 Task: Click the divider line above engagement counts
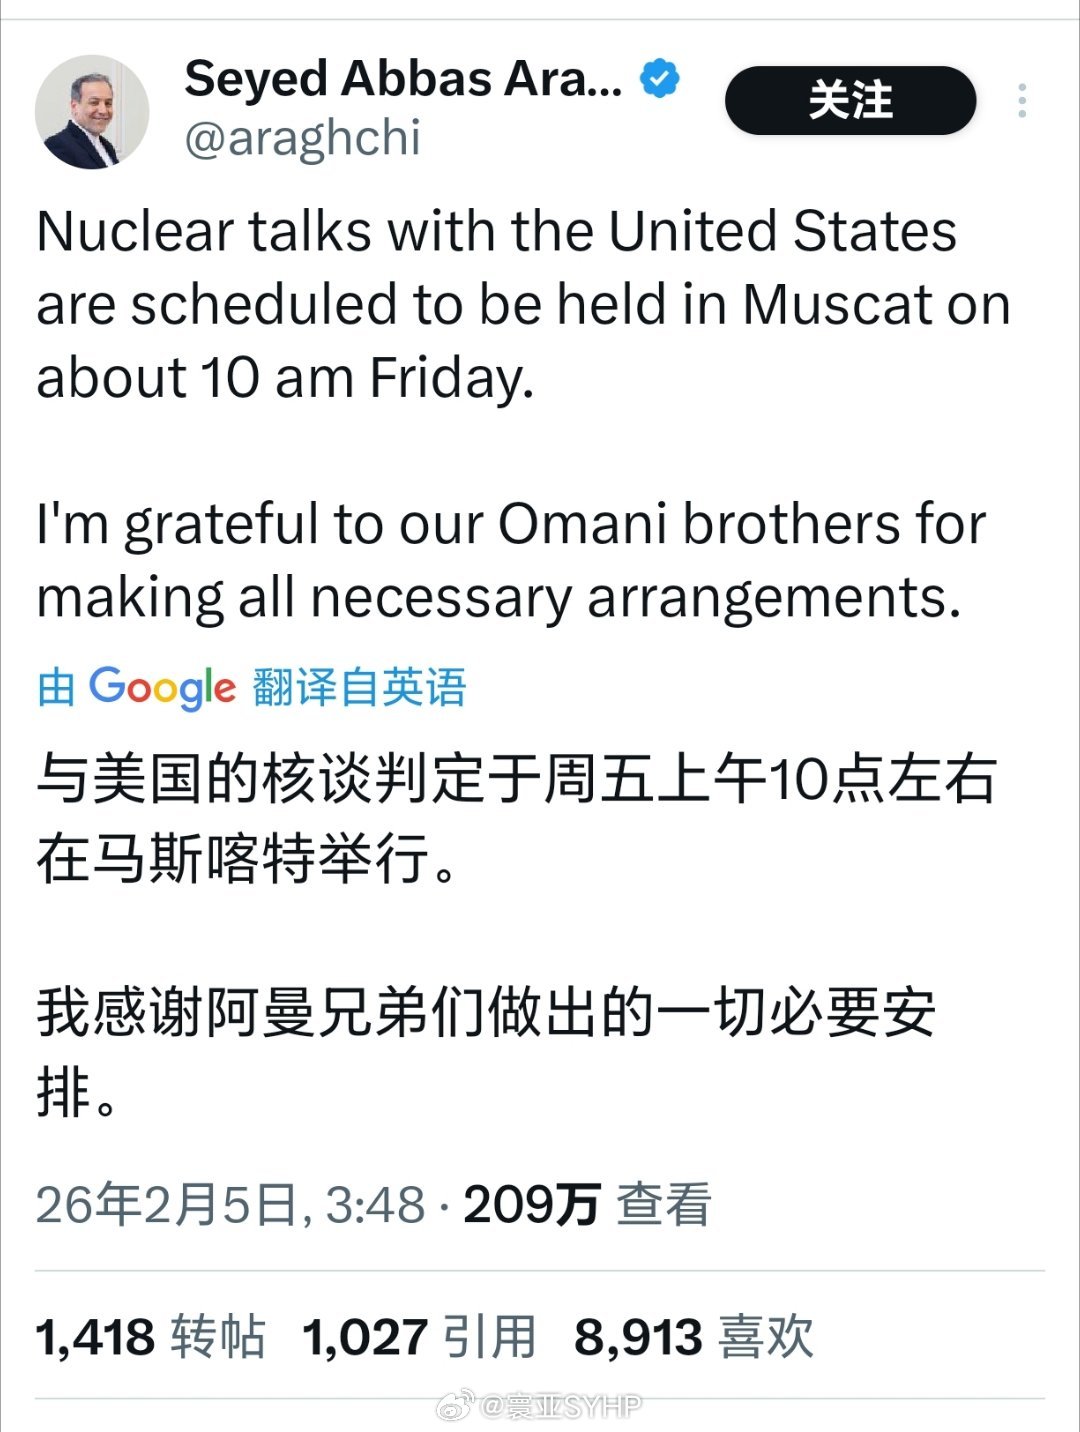(x=540, y=1266)
